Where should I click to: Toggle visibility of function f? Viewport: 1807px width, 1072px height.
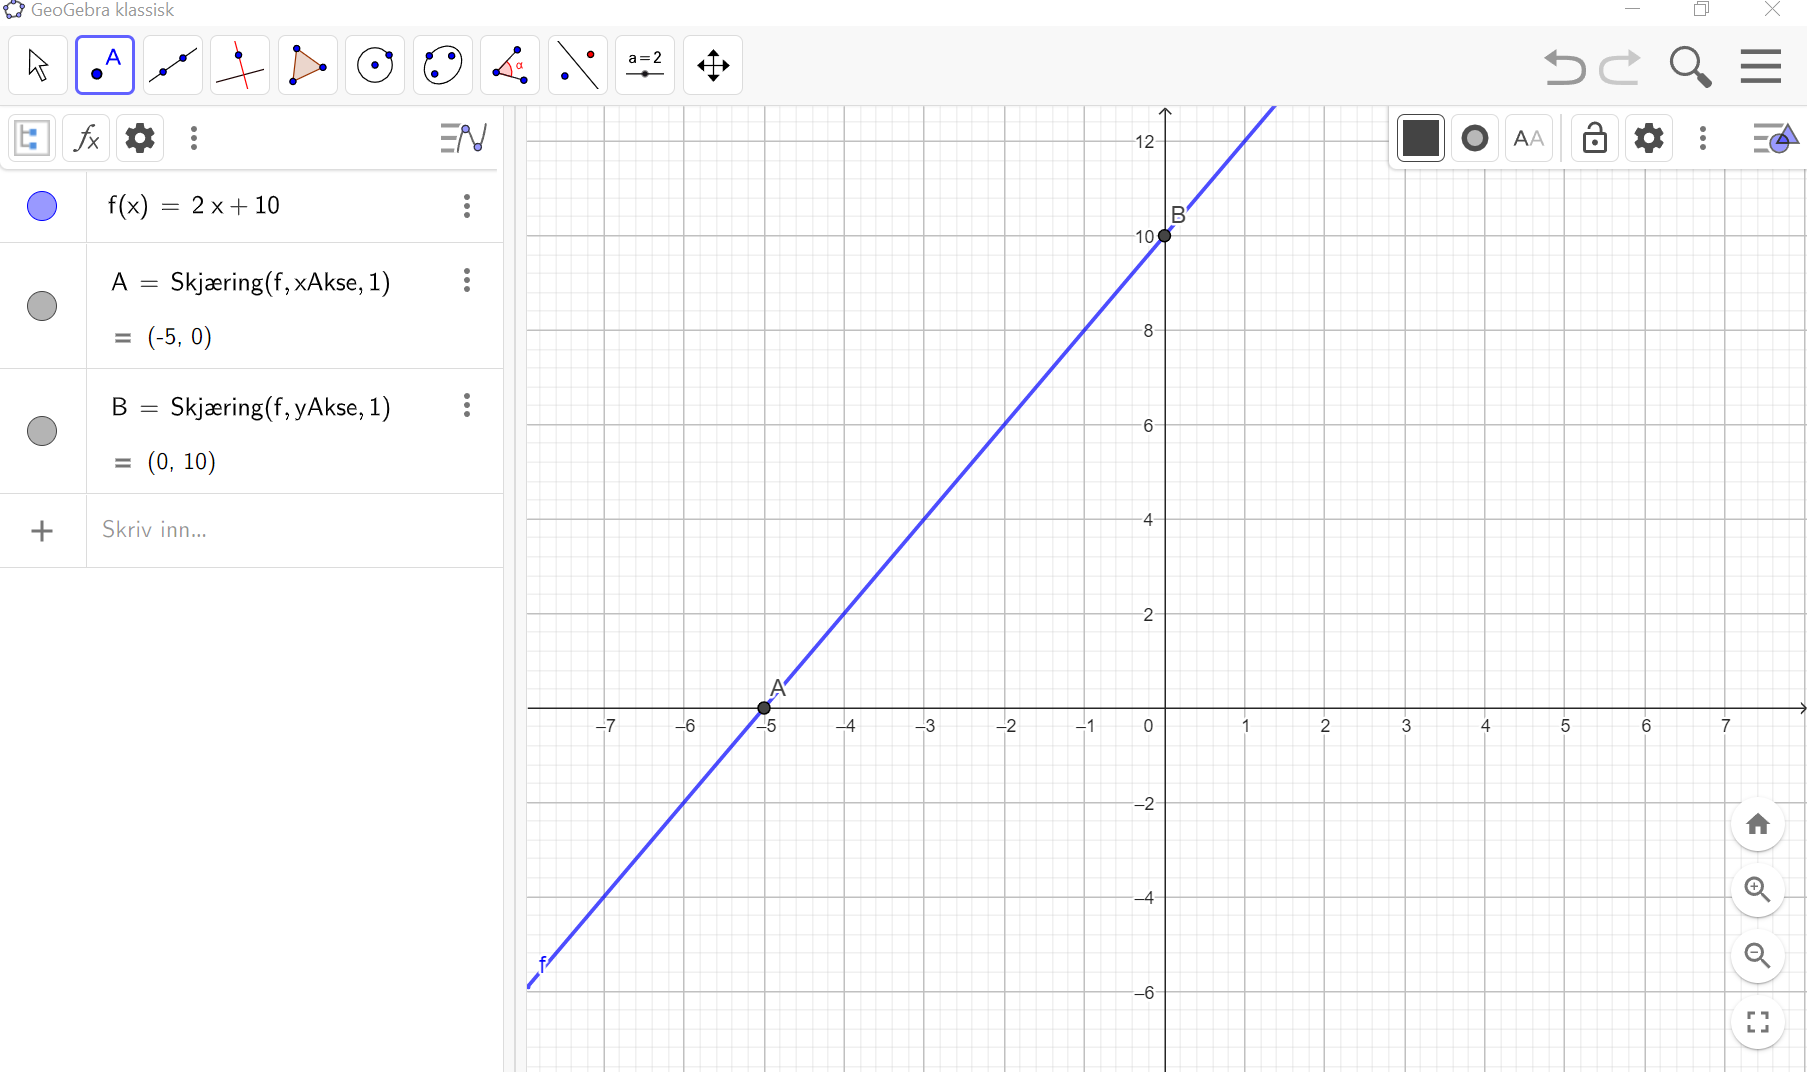click(42, 206)
